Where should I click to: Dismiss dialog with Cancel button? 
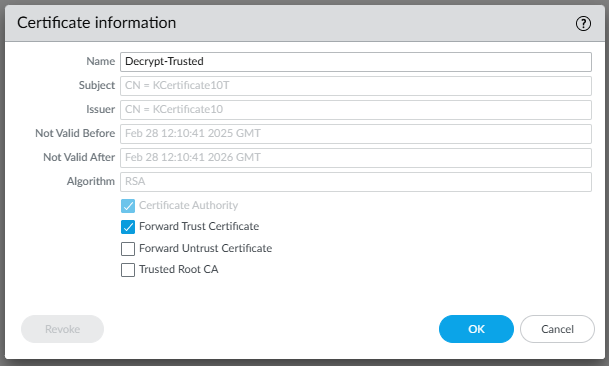click(x=557, y=329)
